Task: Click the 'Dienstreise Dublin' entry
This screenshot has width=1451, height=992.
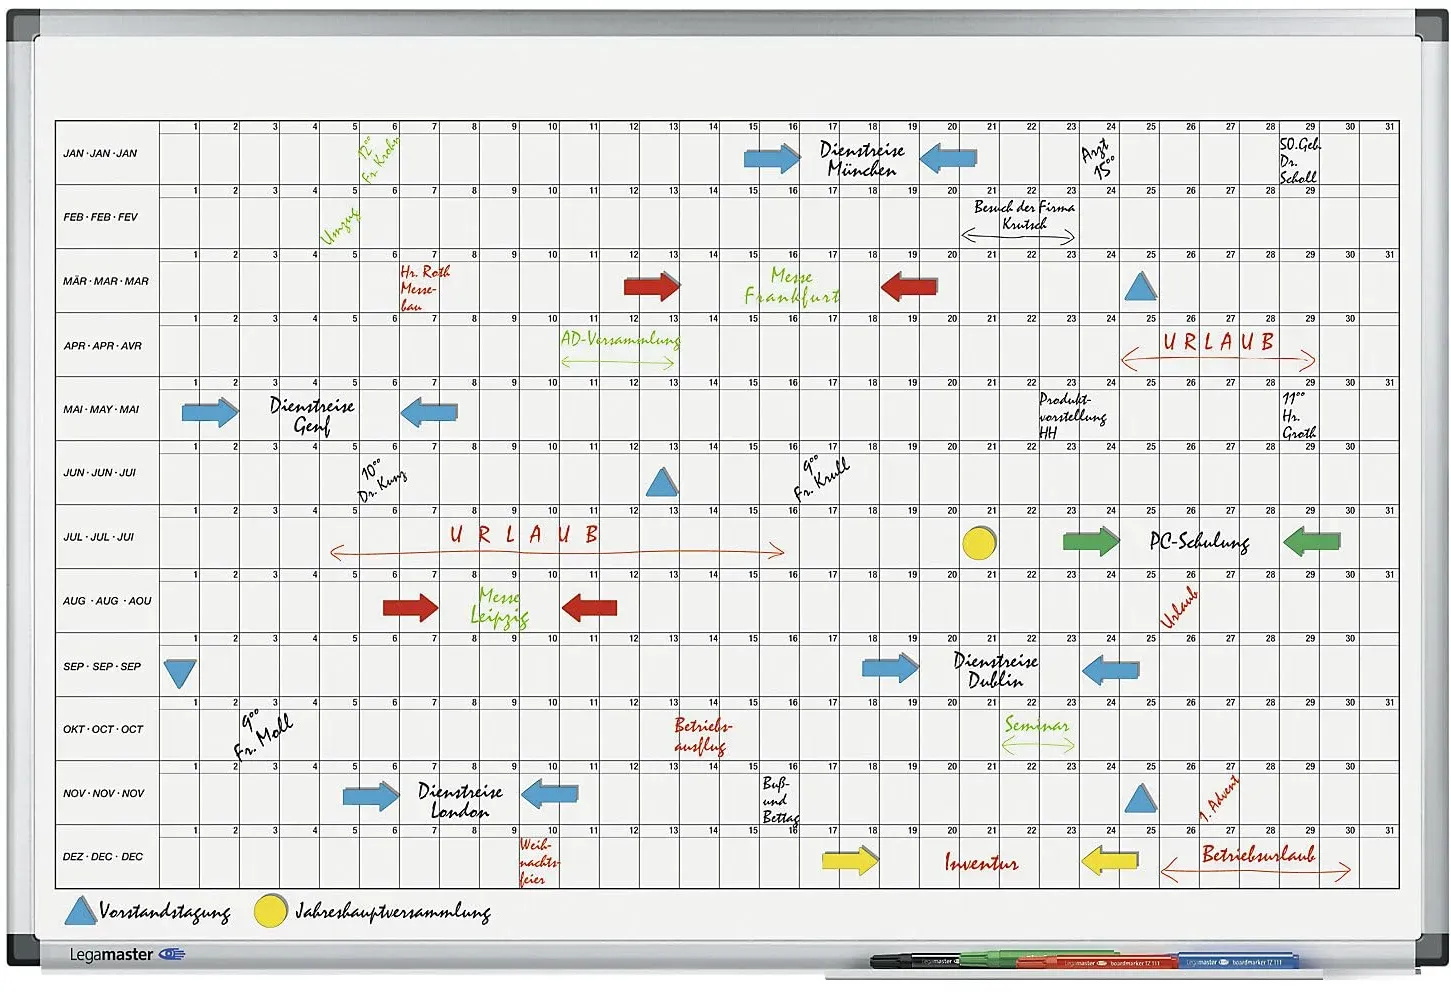Action: click(995, 671)
